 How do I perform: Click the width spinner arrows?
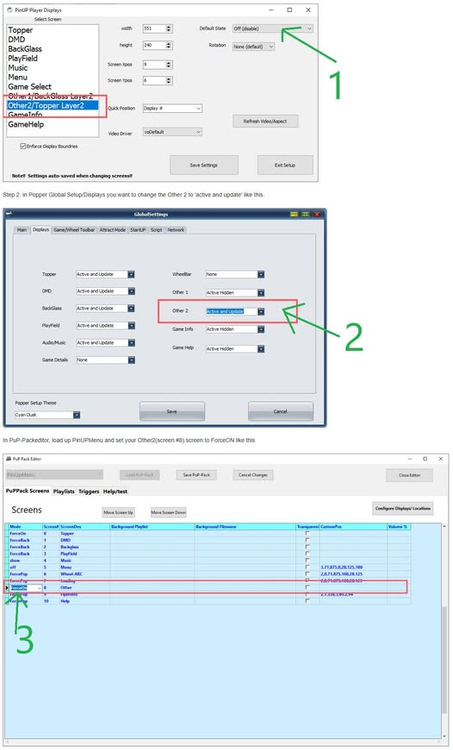(x=168, y=29)
